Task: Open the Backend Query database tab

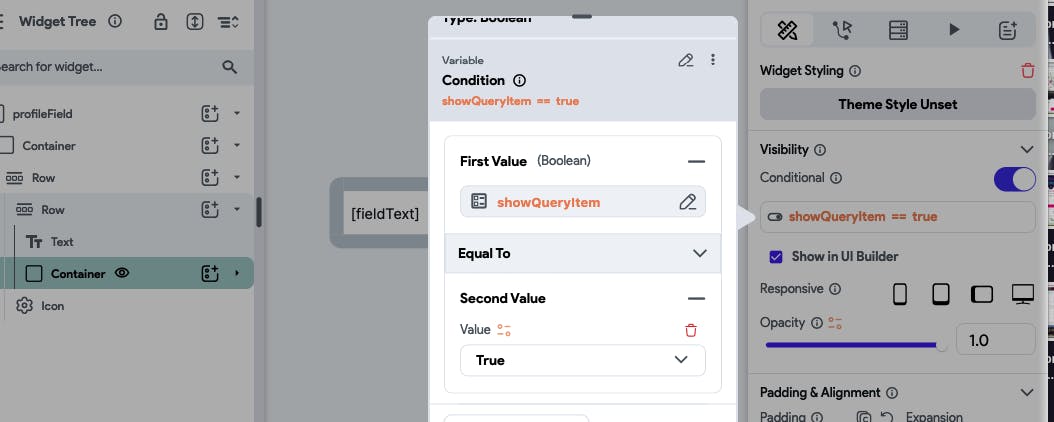Action: (898, 30)
